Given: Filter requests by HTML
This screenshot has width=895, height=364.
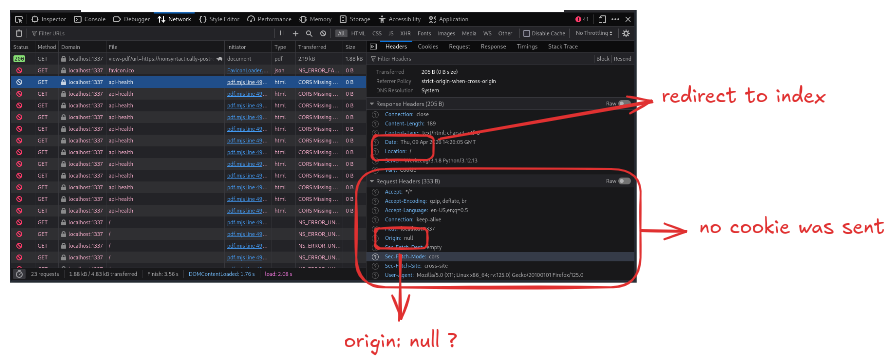Looking at the screenshot, I should tap(358, 34).
